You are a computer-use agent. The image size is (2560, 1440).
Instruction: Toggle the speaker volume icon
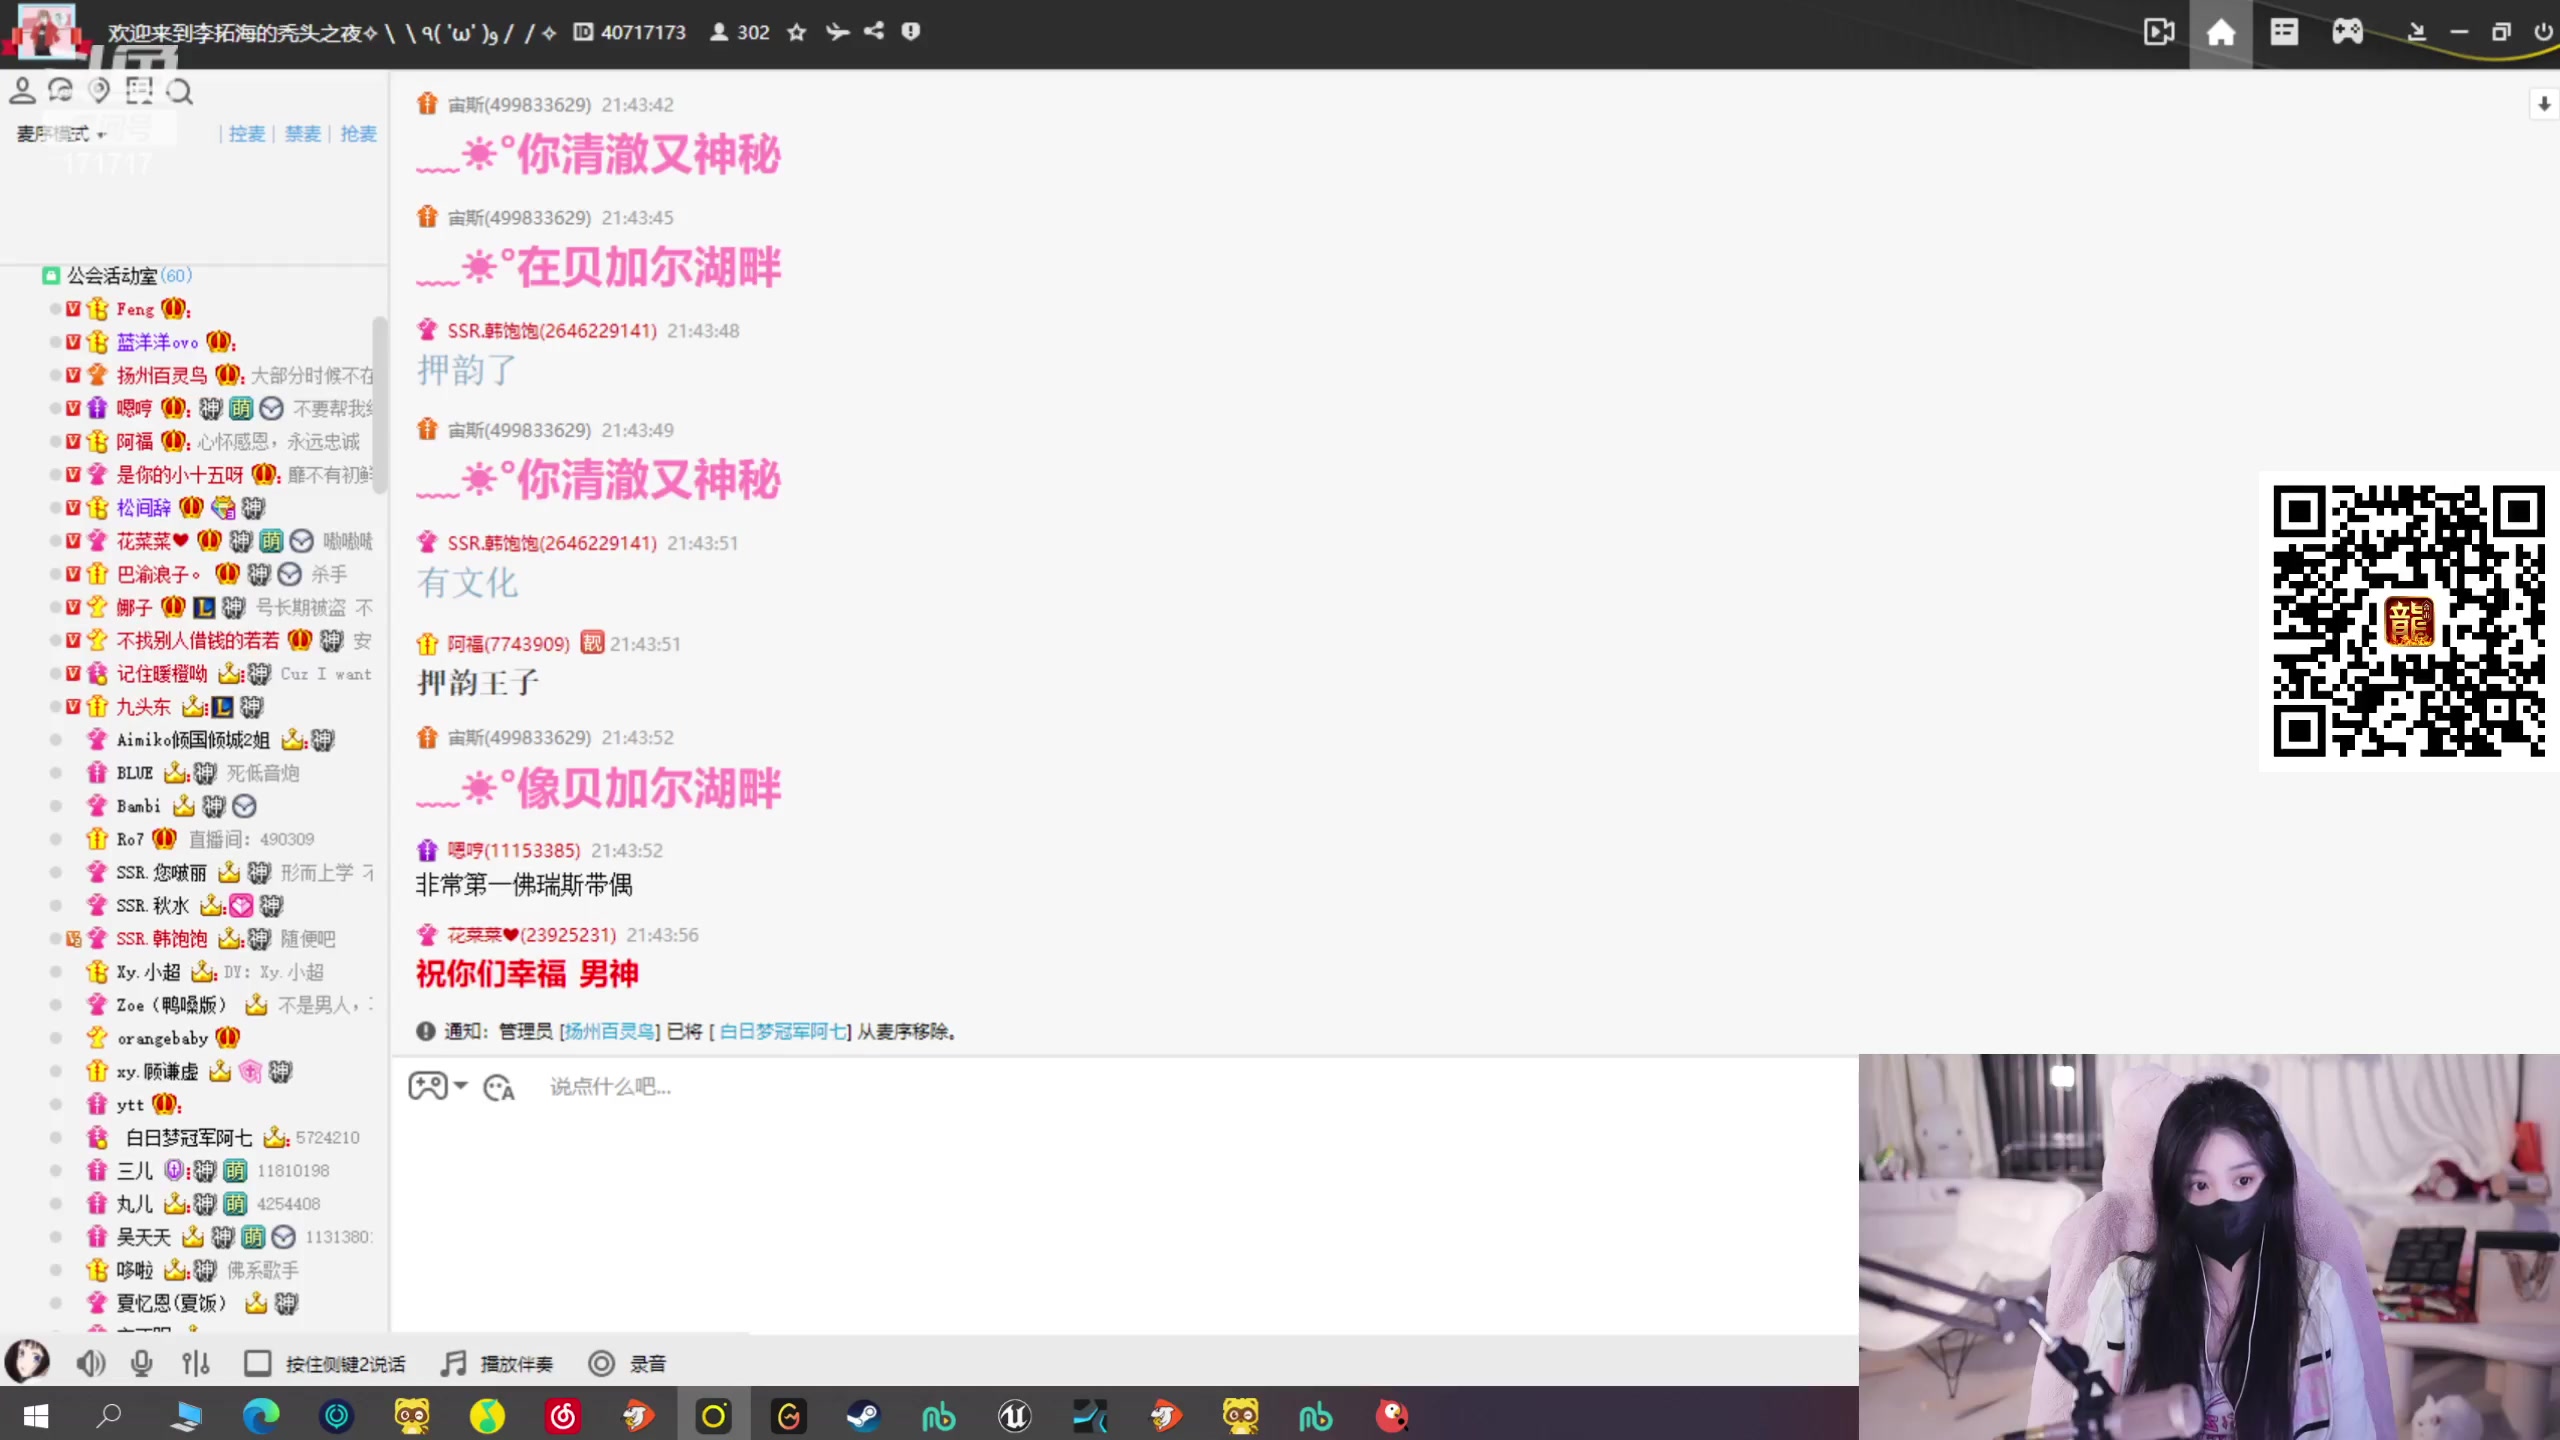click(90, 1363)
